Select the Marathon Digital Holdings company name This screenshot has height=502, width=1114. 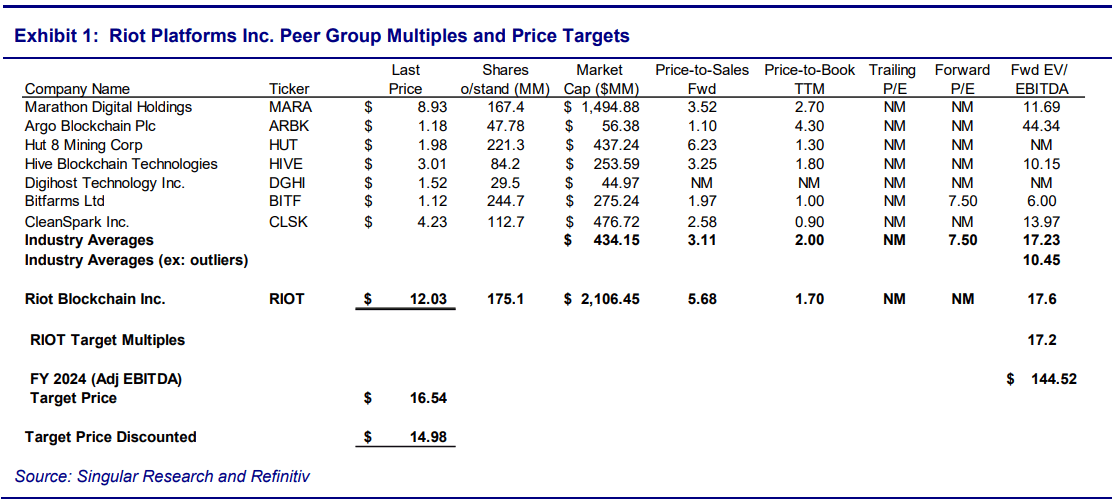pos(108,107)
